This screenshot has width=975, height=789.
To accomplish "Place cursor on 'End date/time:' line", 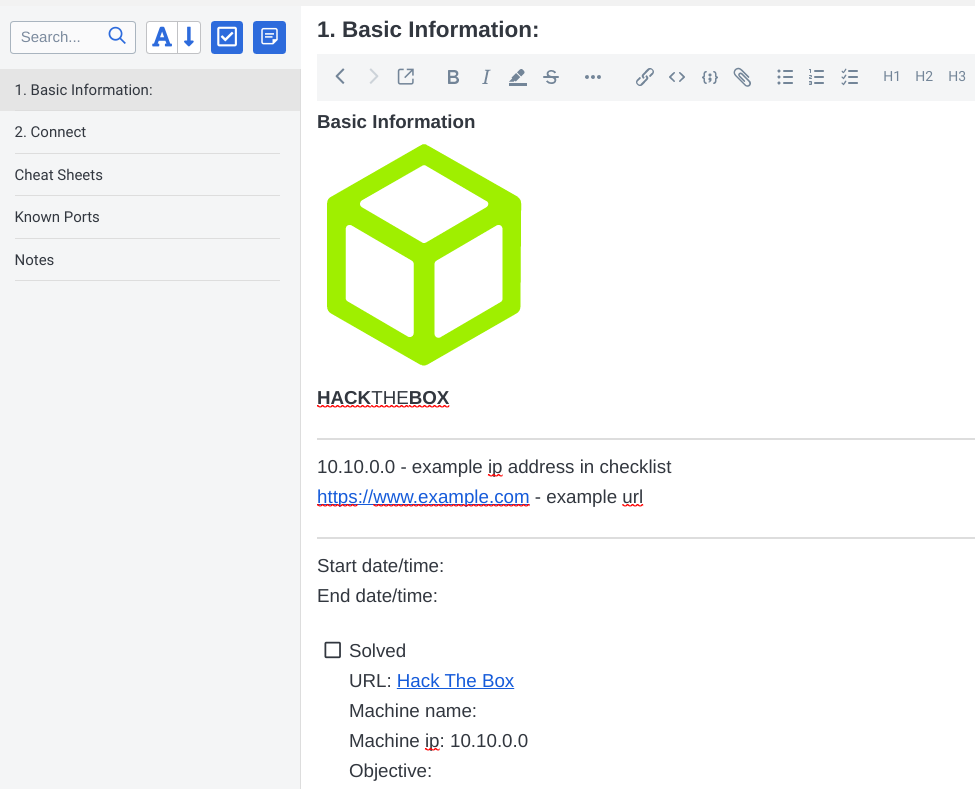I will coord(377,596).
